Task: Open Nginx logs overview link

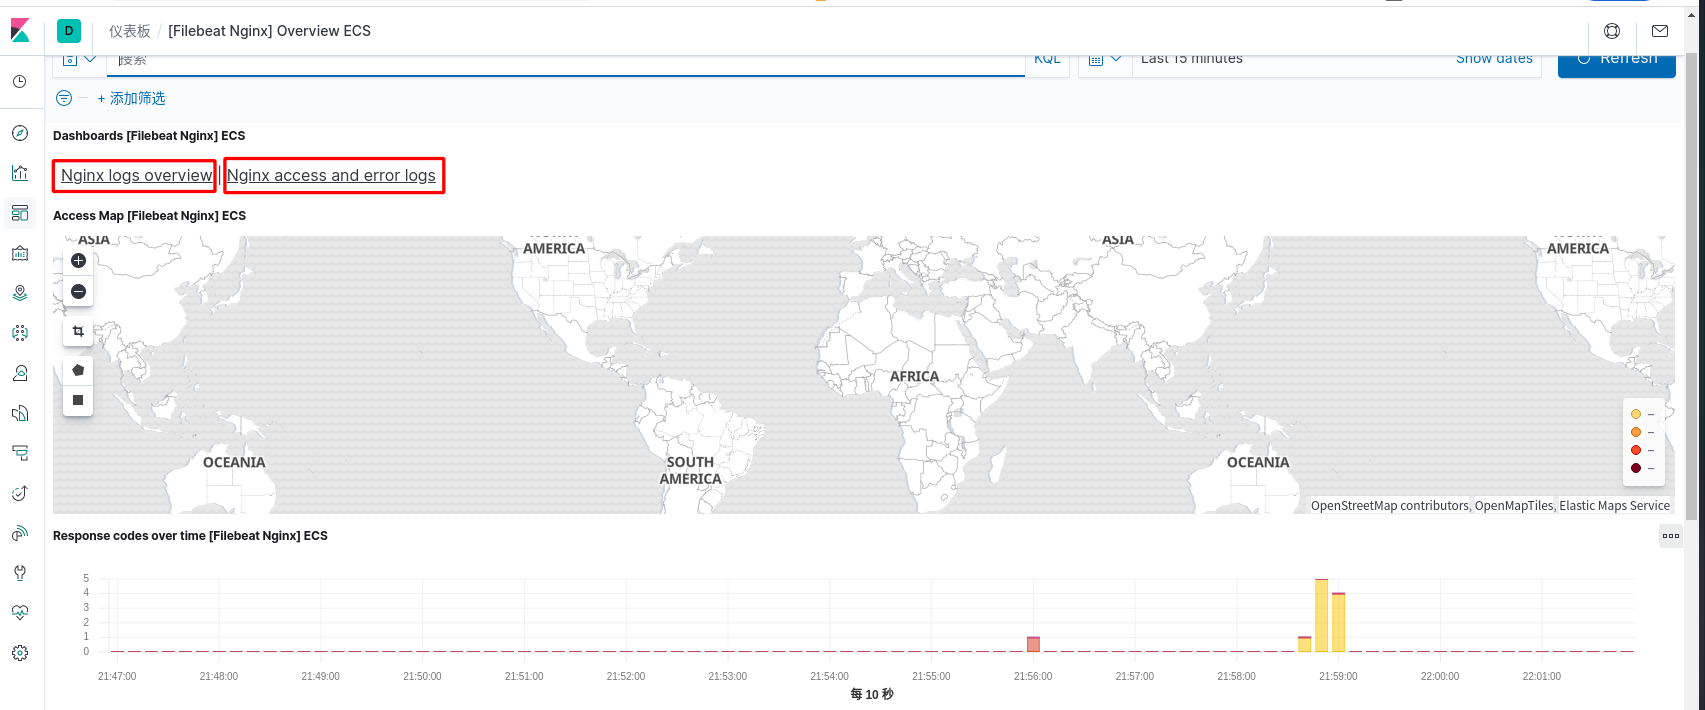Action: pos(137,175)
